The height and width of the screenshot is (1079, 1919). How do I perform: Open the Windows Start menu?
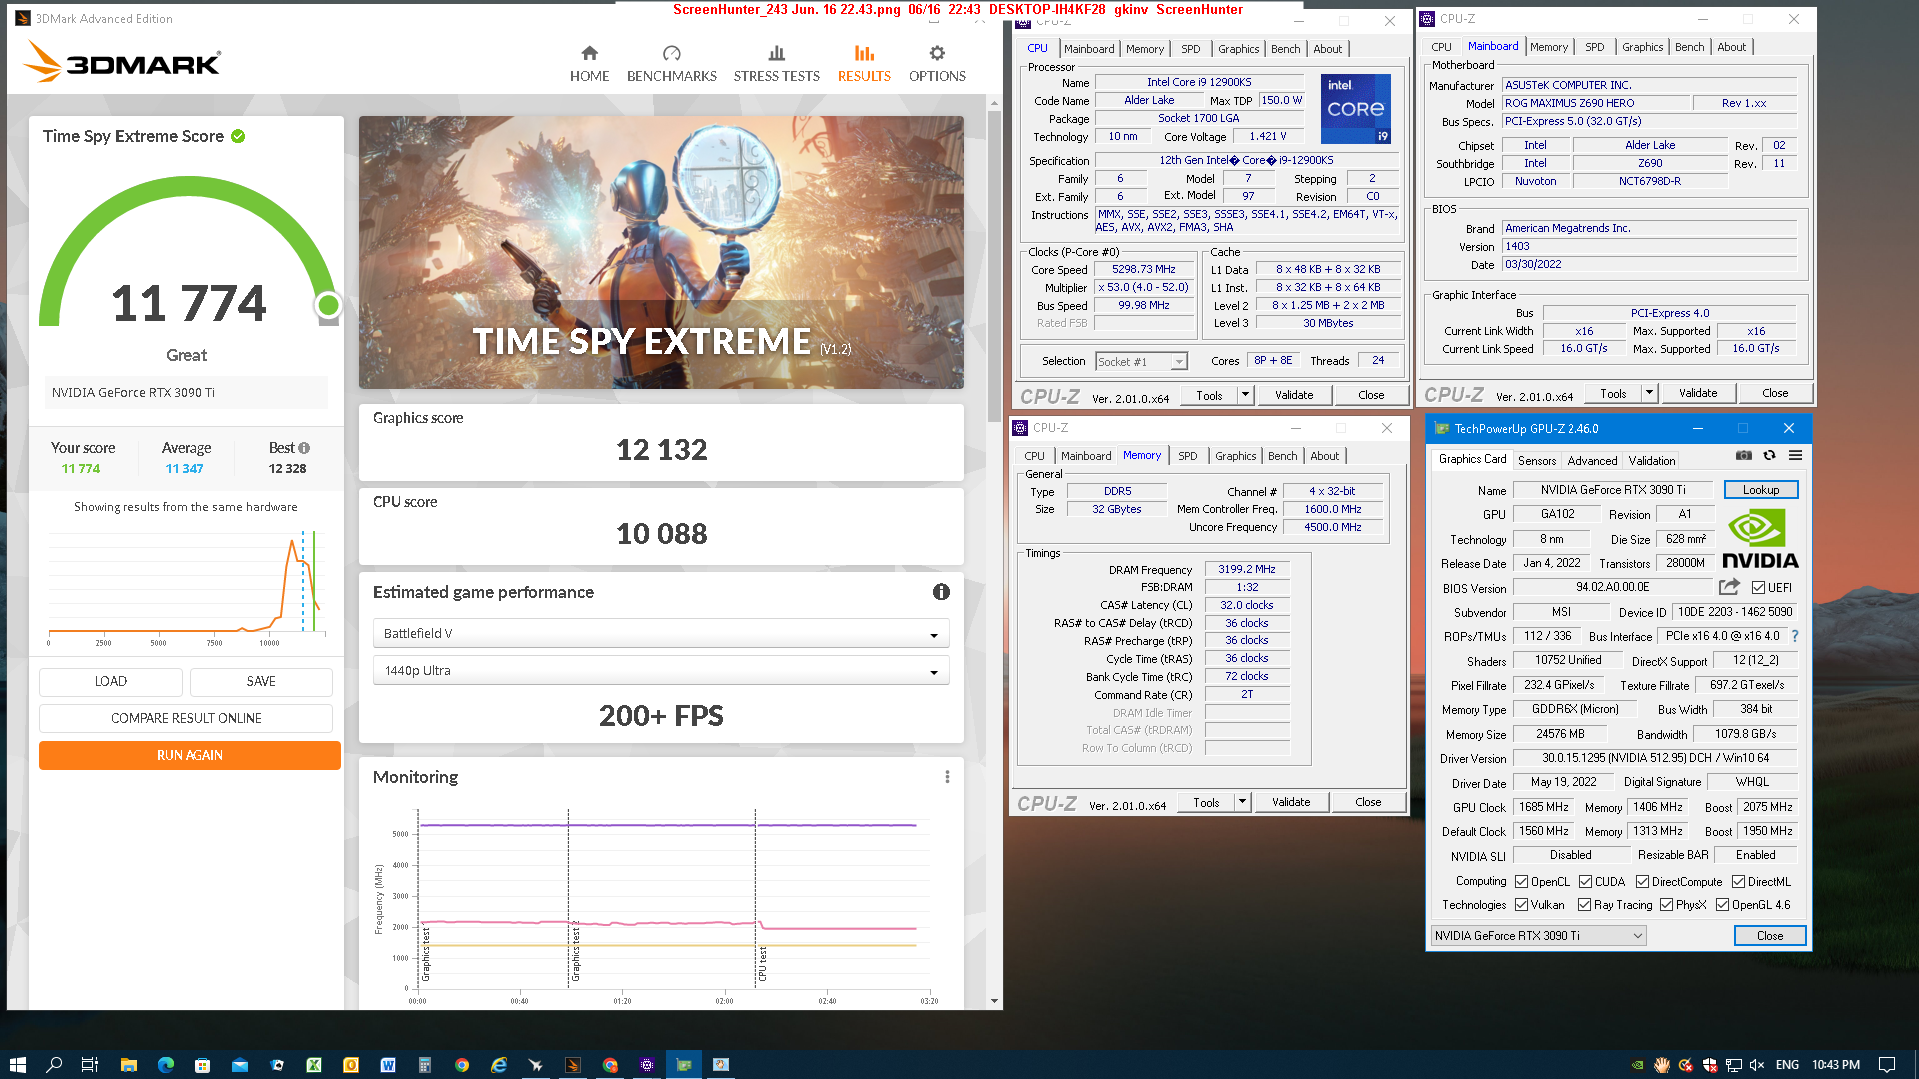pos(17,1064)
